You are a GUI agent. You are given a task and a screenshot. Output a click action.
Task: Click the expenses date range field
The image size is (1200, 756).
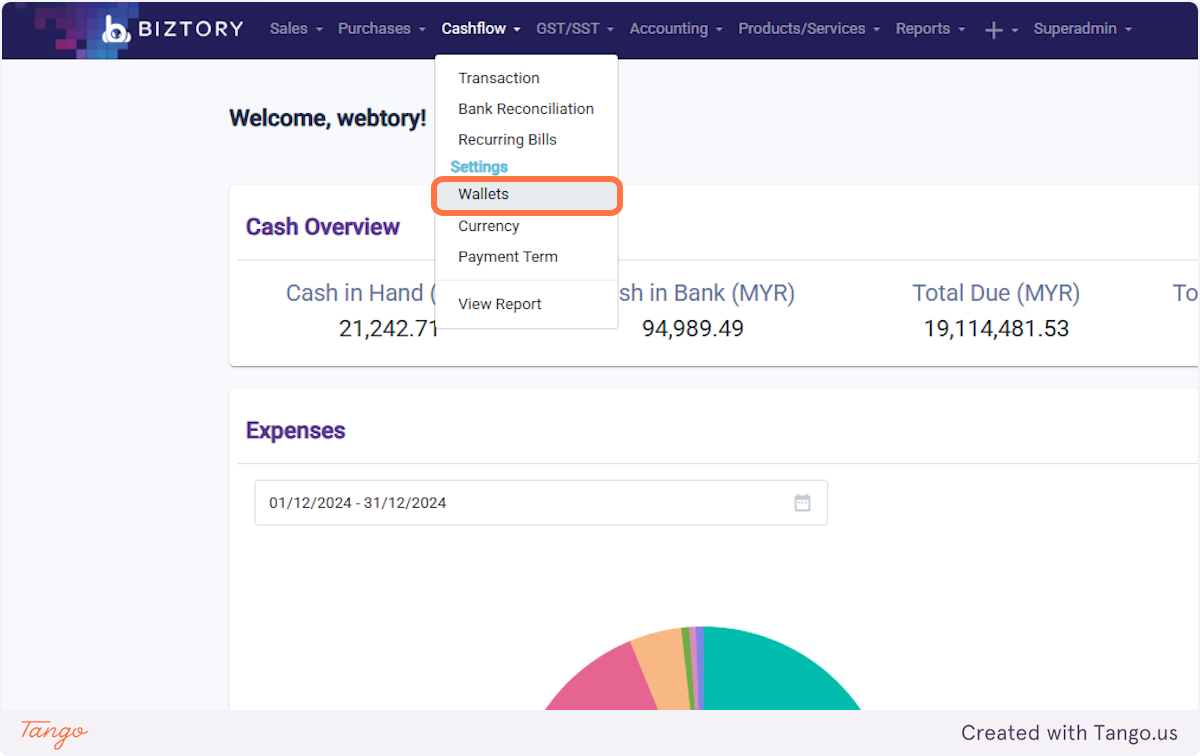click(541, 503)
